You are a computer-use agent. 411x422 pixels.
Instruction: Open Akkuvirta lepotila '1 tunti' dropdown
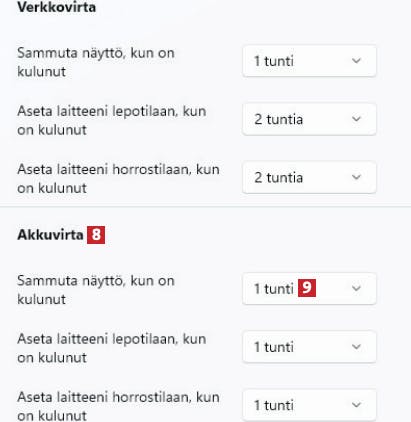[309, 347]
